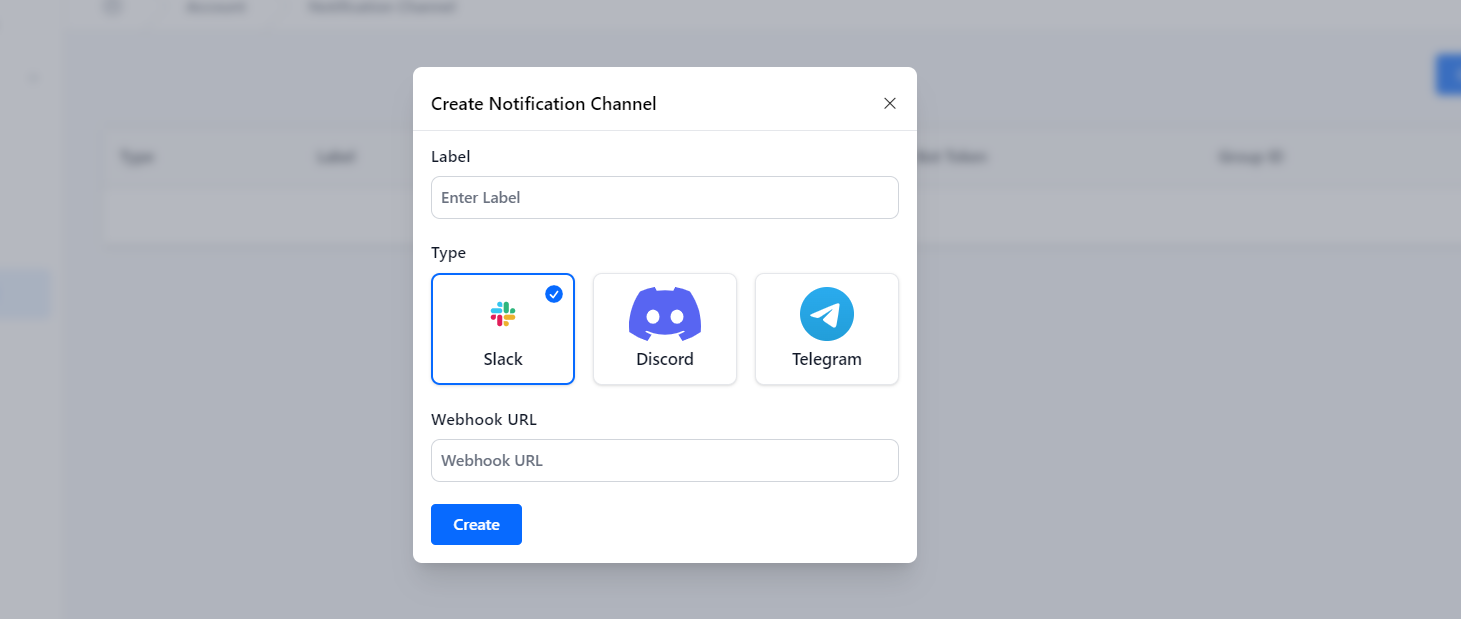Pick Telegram as the notification type
The width and height of the screenshot is (1461, 619).
click(827, 329)
